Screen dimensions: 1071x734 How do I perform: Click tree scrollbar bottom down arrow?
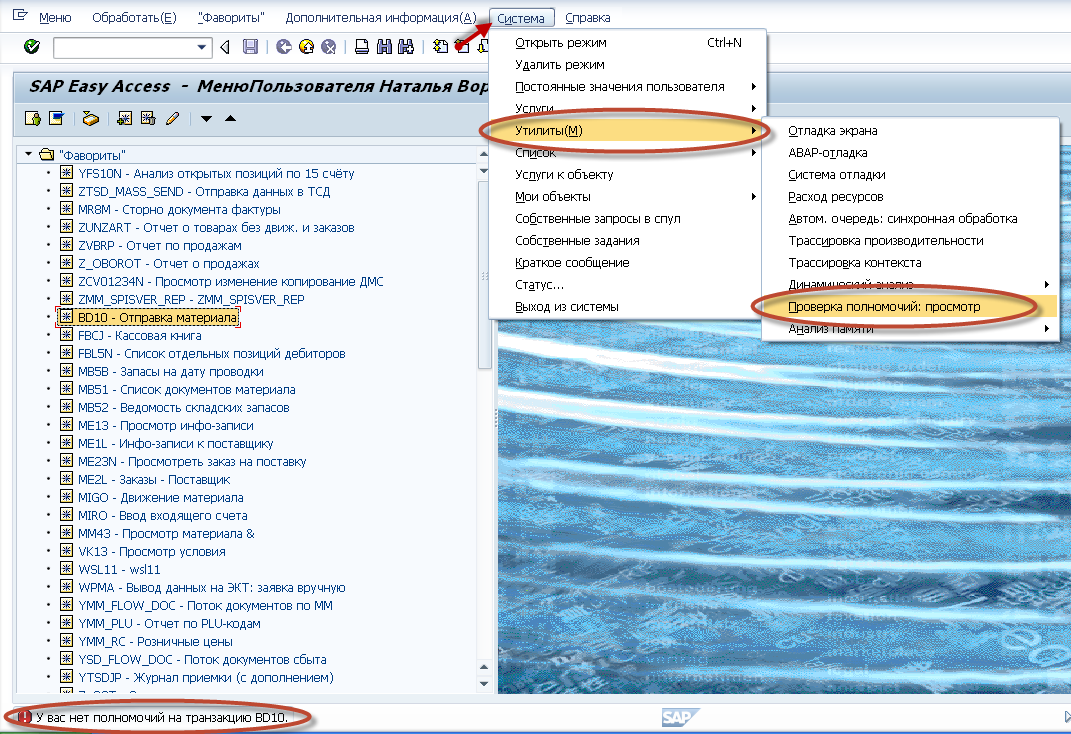point(484,683)
